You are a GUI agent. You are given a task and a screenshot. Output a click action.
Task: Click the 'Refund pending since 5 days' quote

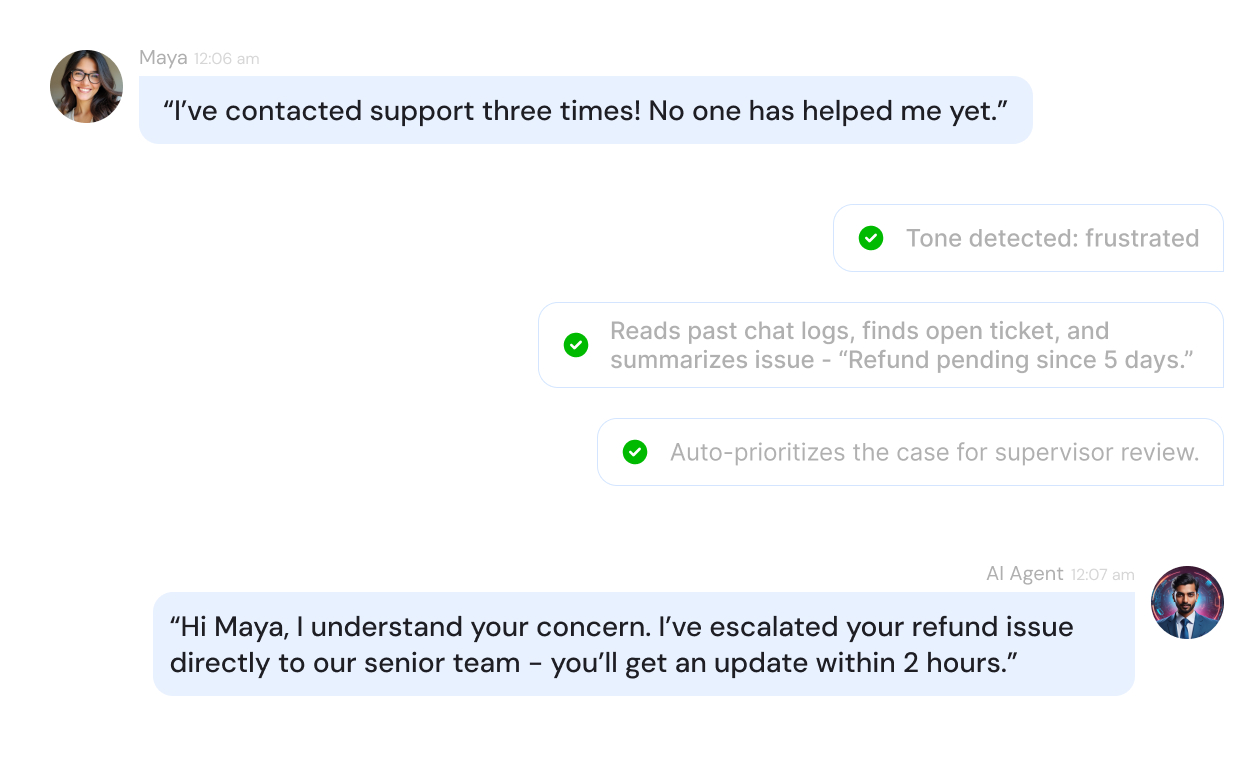[1020, 360]
